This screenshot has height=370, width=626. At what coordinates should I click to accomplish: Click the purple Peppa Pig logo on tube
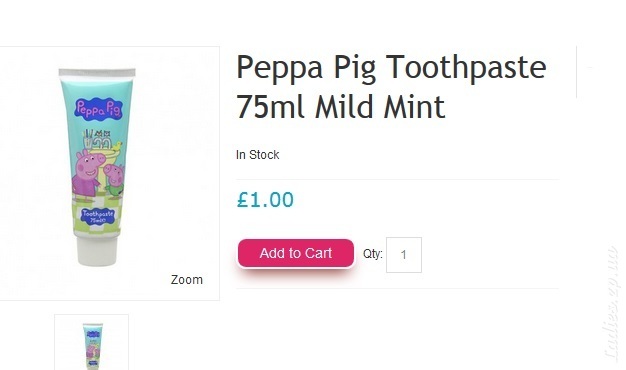[98, 108]
